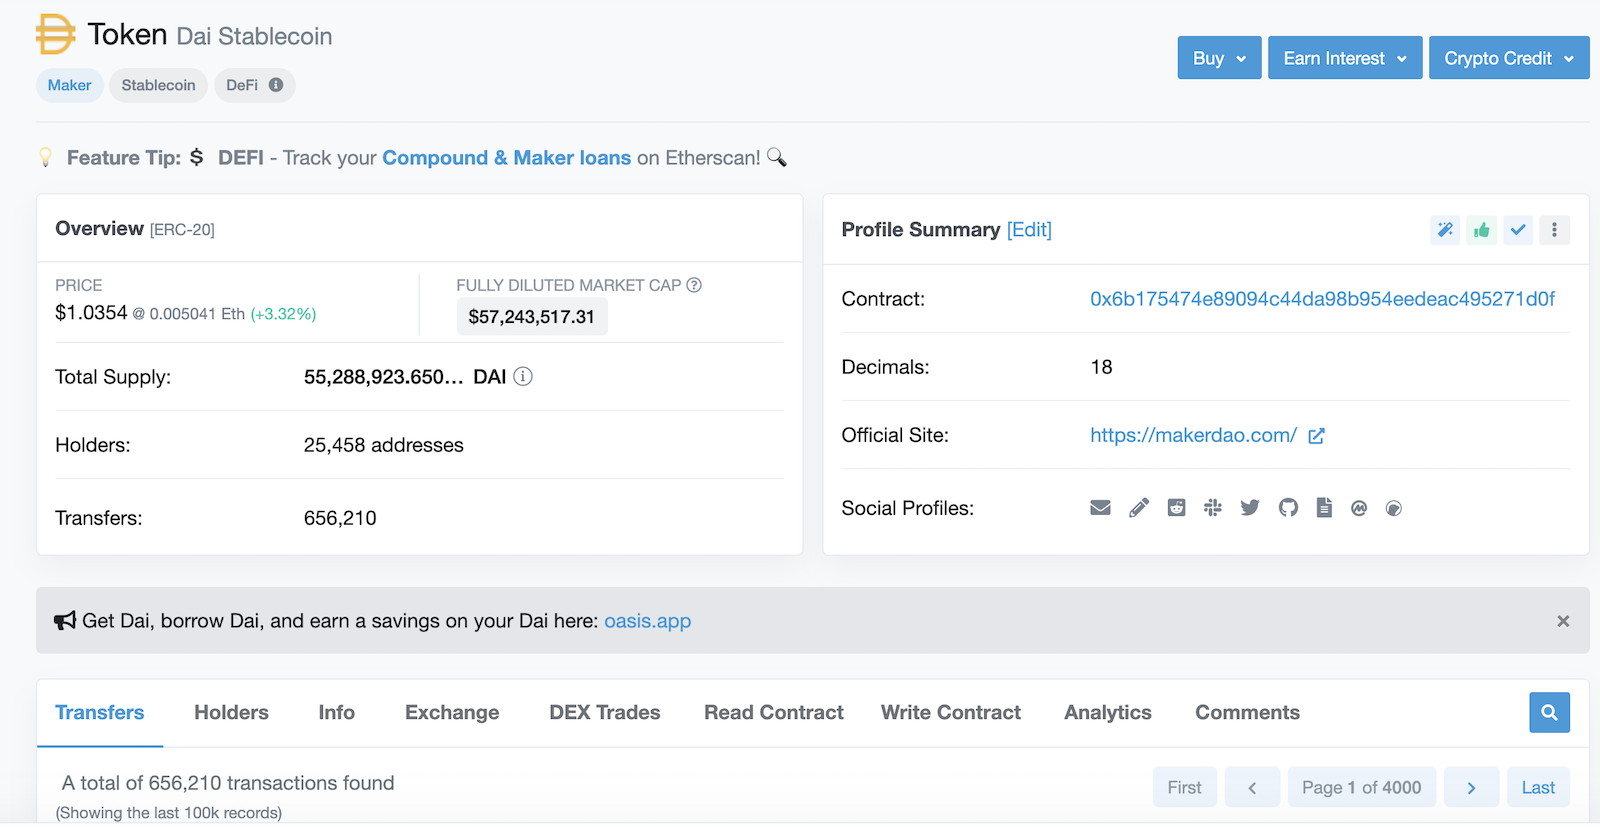Image resolution: width=1600 pixels, height=827 pixels.
Task: Open the Compound & Maker loans link
Action: tap(506, 158)
